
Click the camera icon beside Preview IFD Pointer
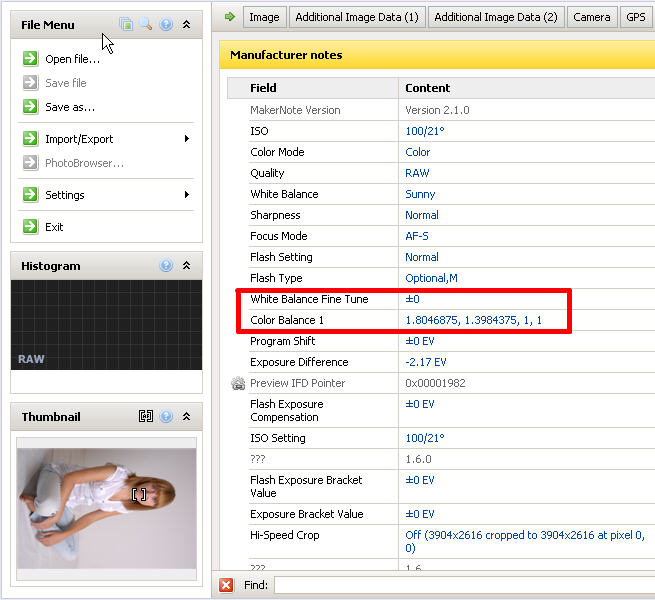[238, 383]
